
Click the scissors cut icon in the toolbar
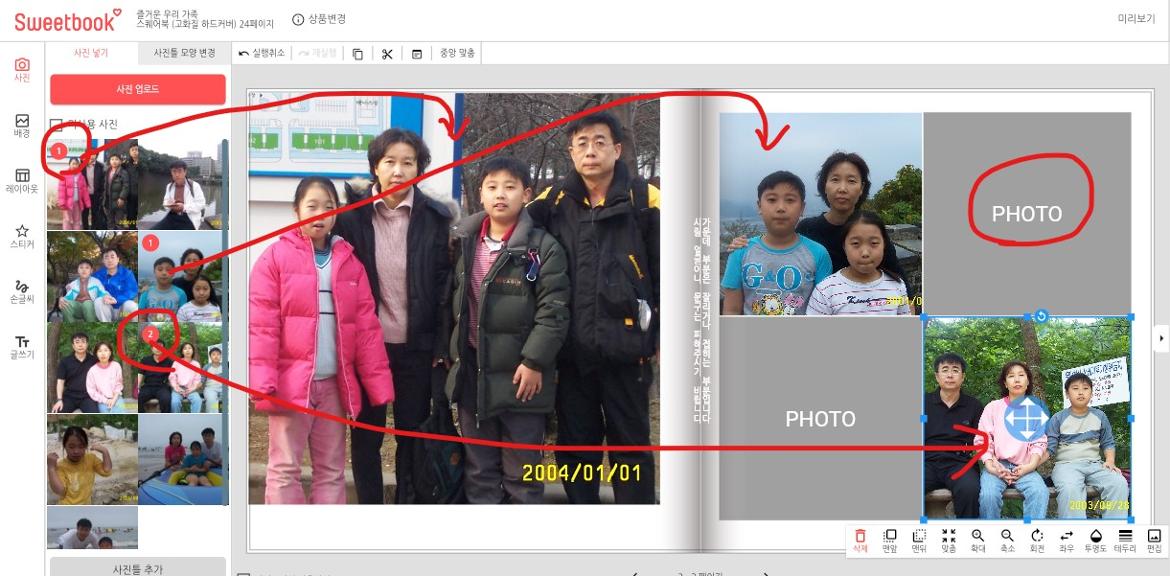coord(387,53)
